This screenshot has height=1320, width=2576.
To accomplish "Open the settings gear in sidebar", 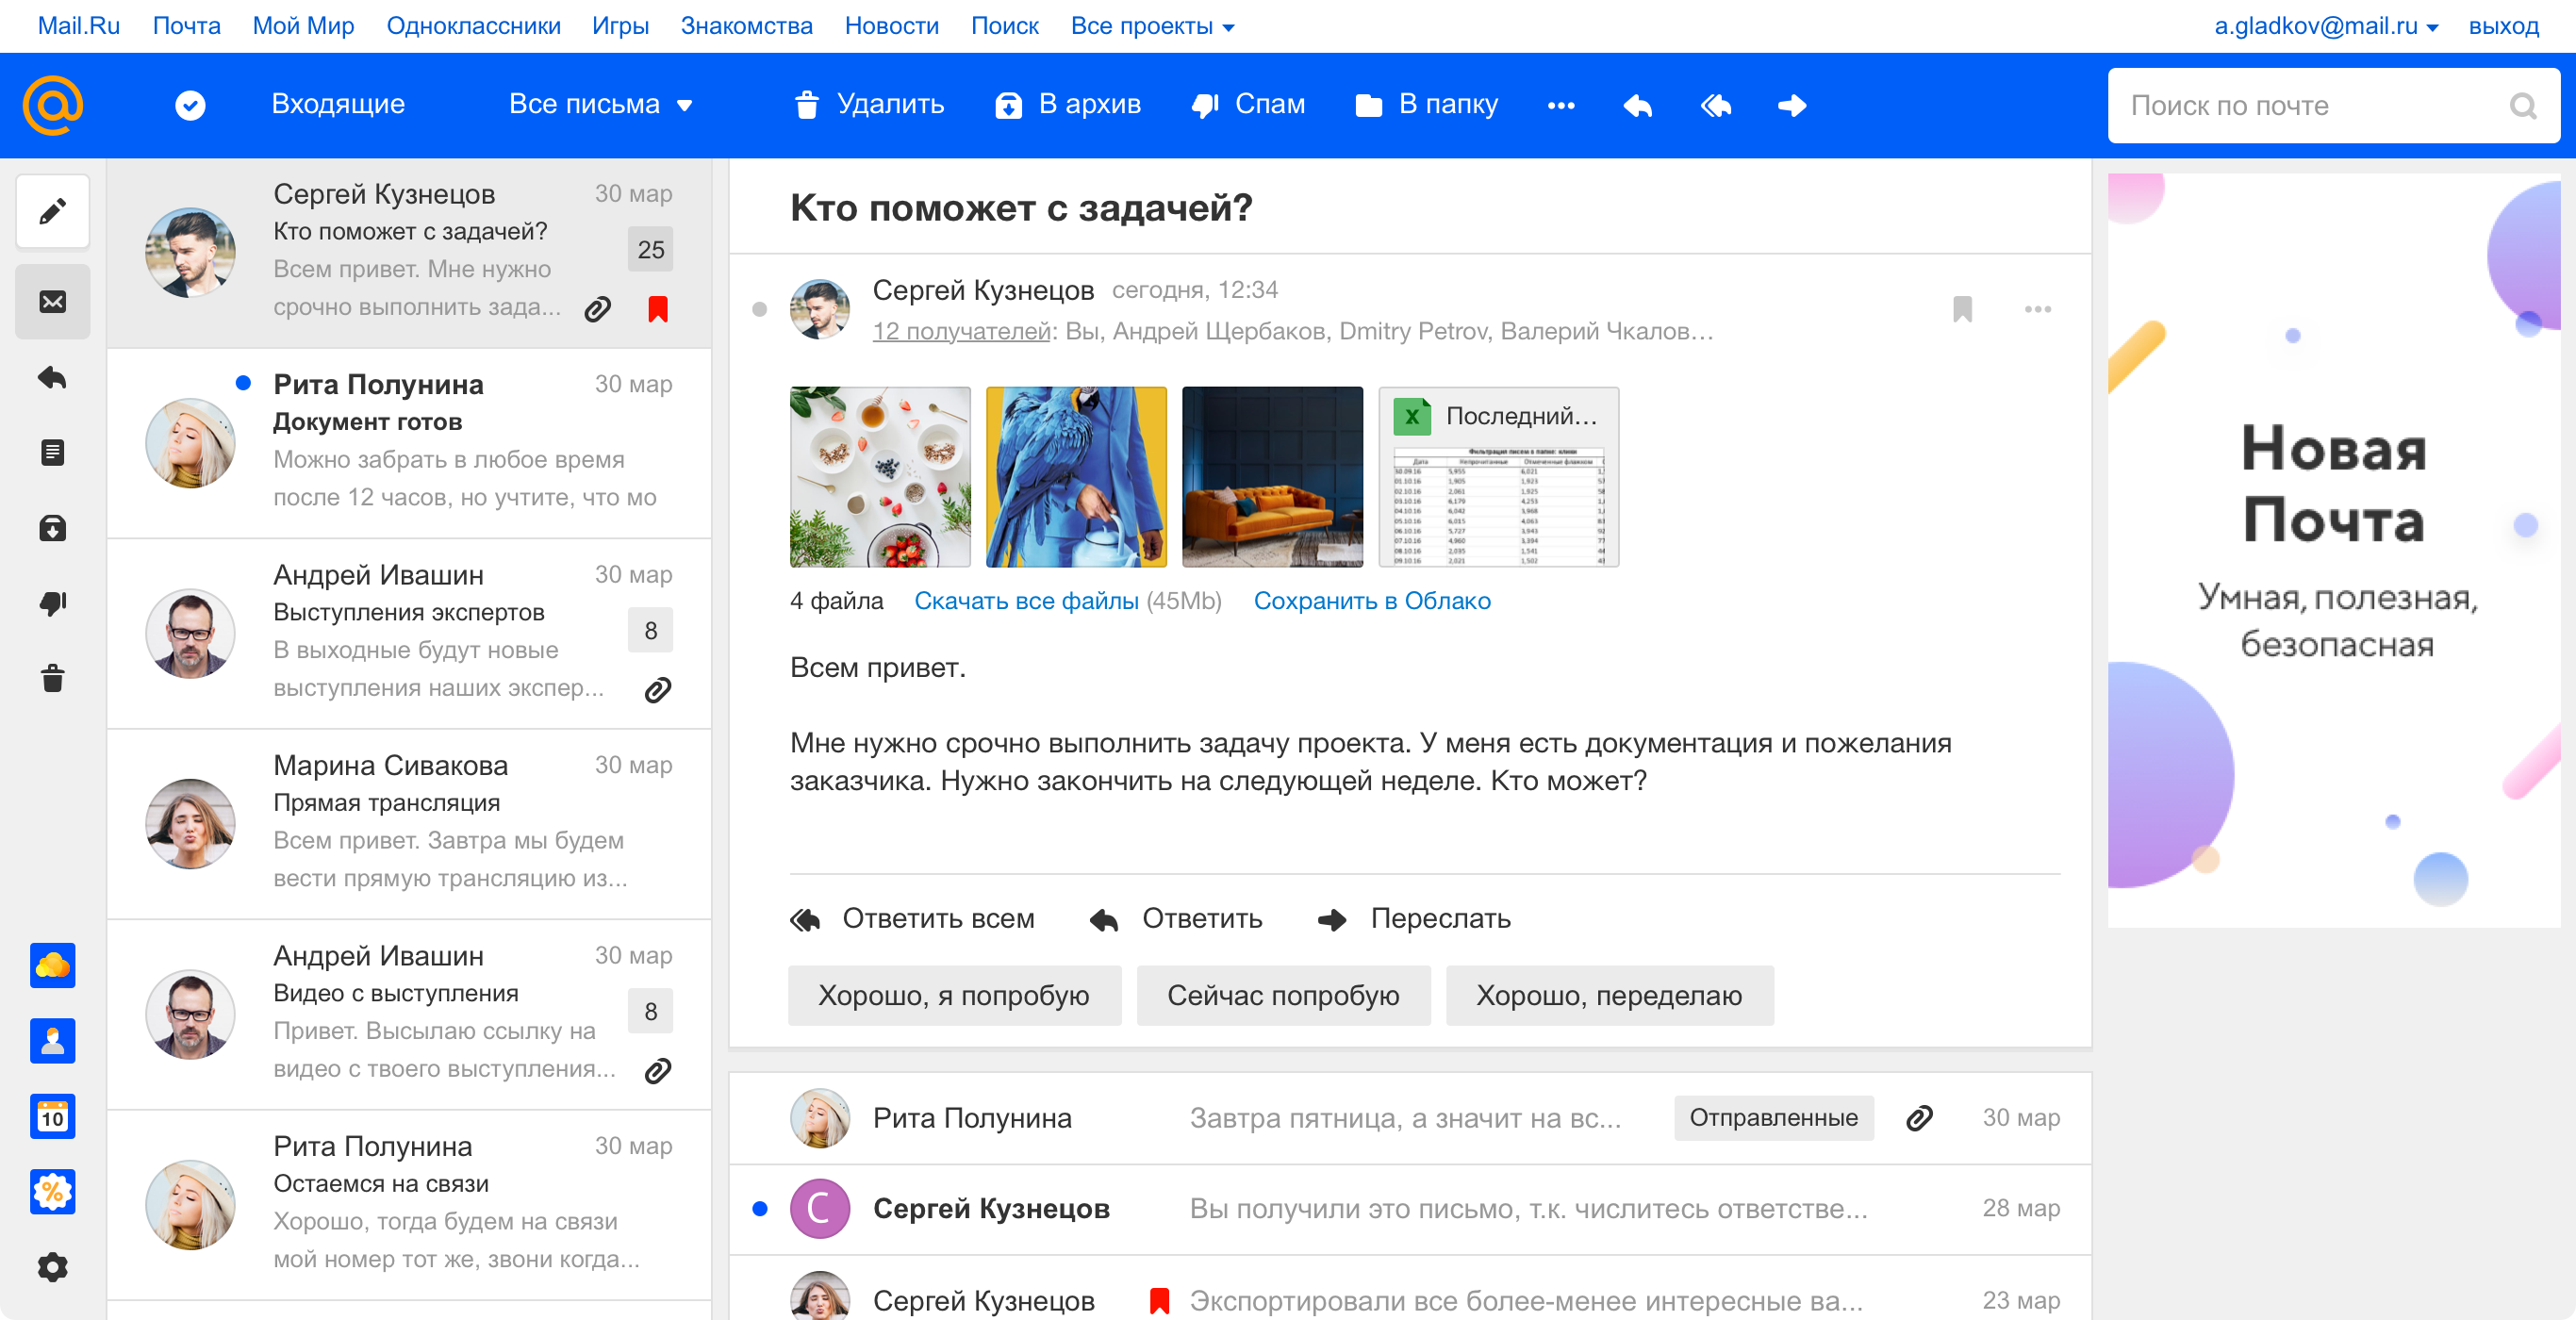I will [53, 1267].
